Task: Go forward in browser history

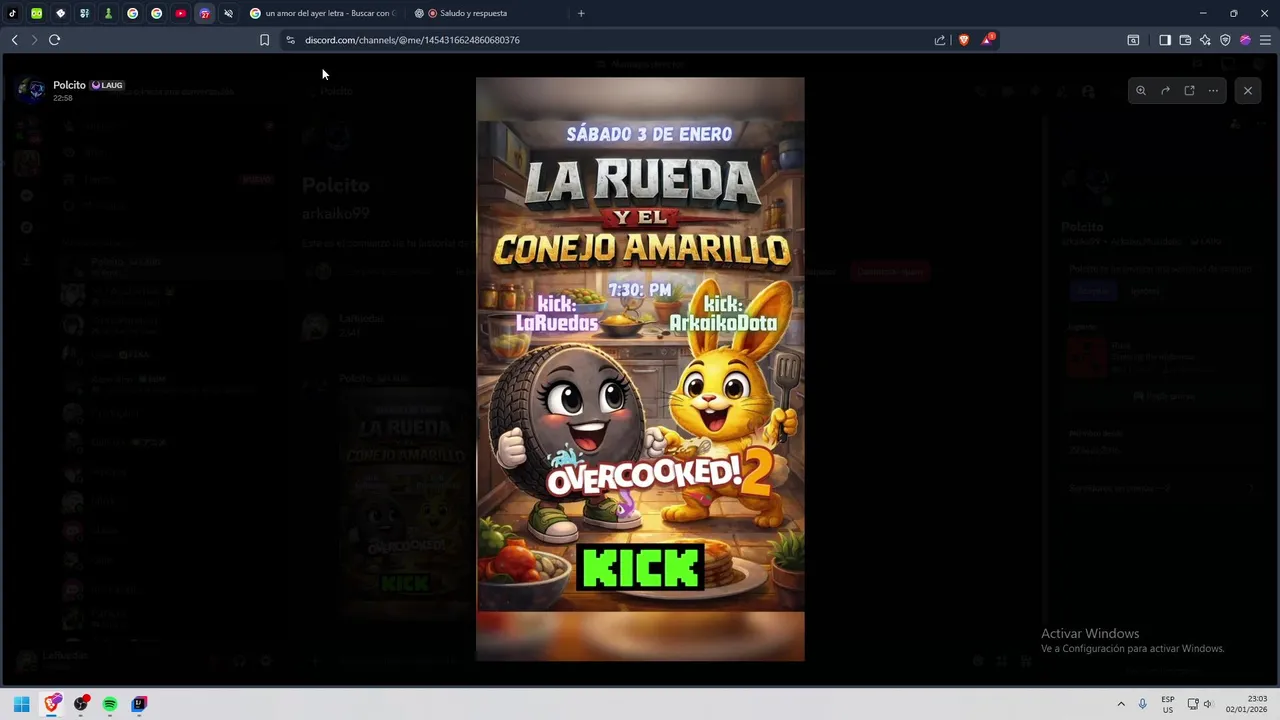Action: 34,40
